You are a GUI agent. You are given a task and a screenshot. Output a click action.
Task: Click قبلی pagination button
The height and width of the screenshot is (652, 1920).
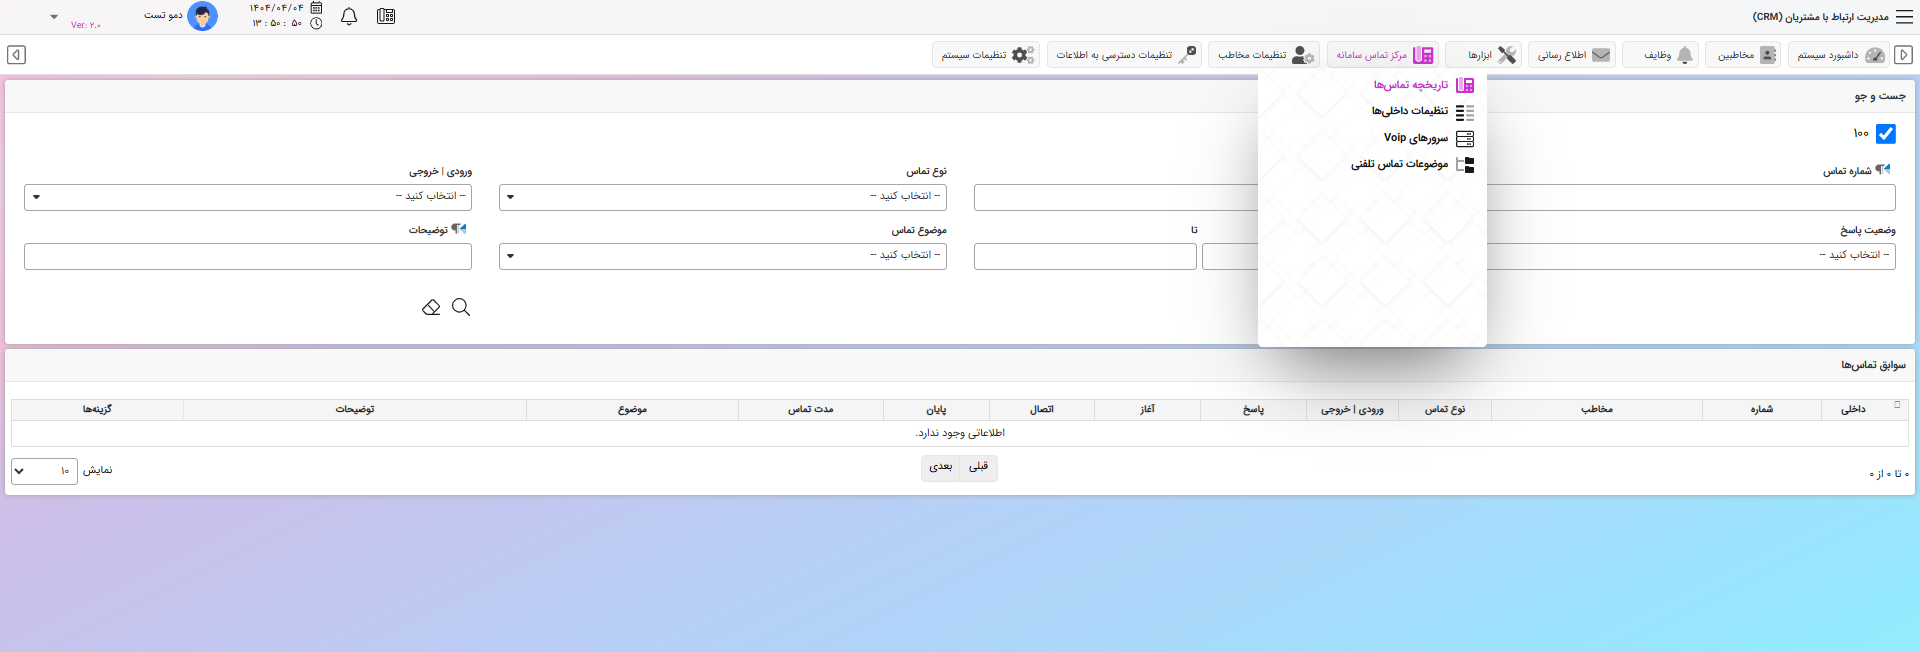[978, 467]
